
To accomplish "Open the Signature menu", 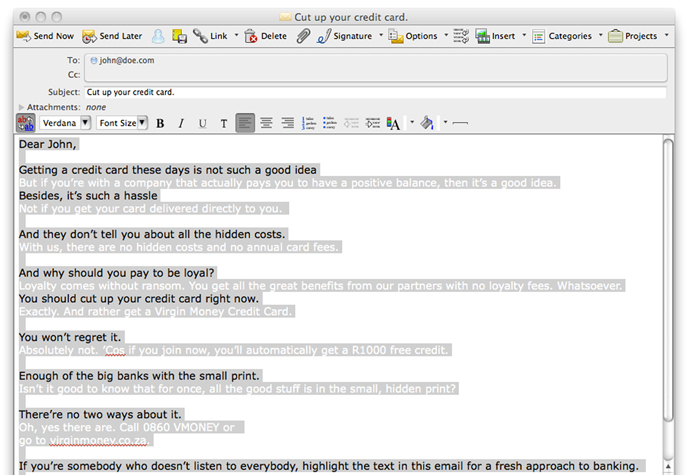I will coord(350,36).
